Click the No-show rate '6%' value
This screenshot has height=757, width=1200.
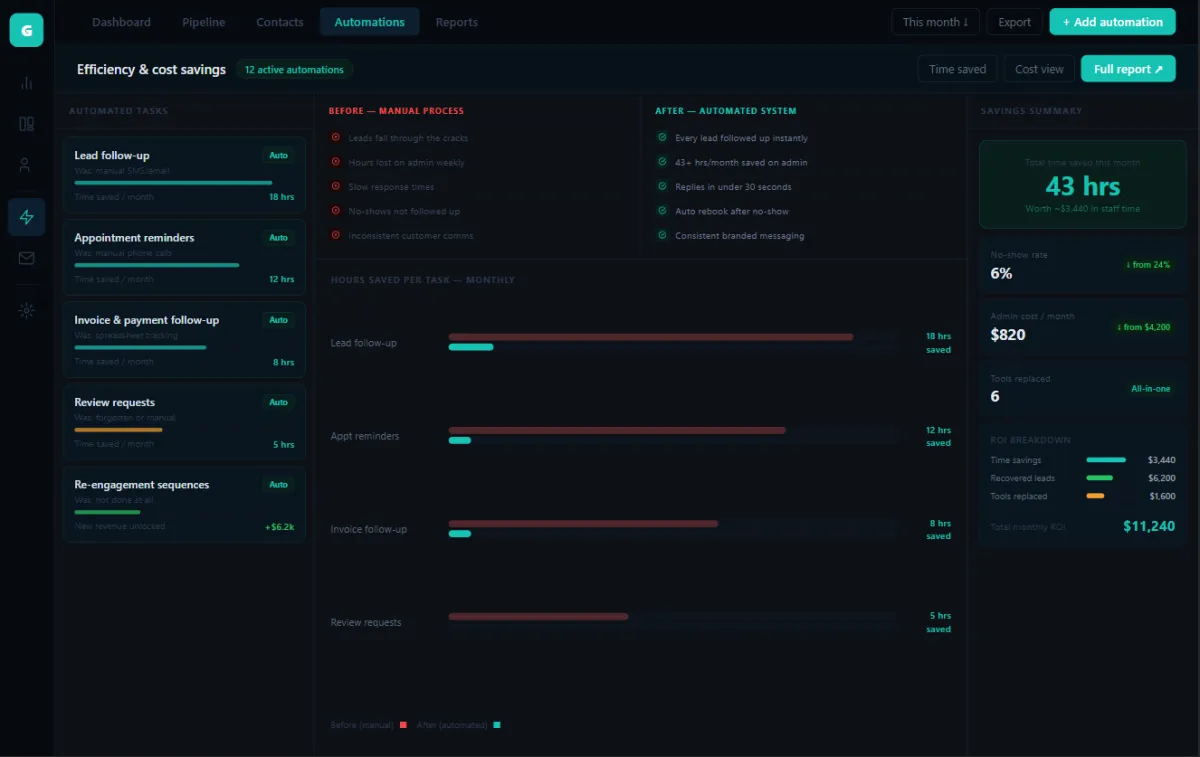[1001, 273]
